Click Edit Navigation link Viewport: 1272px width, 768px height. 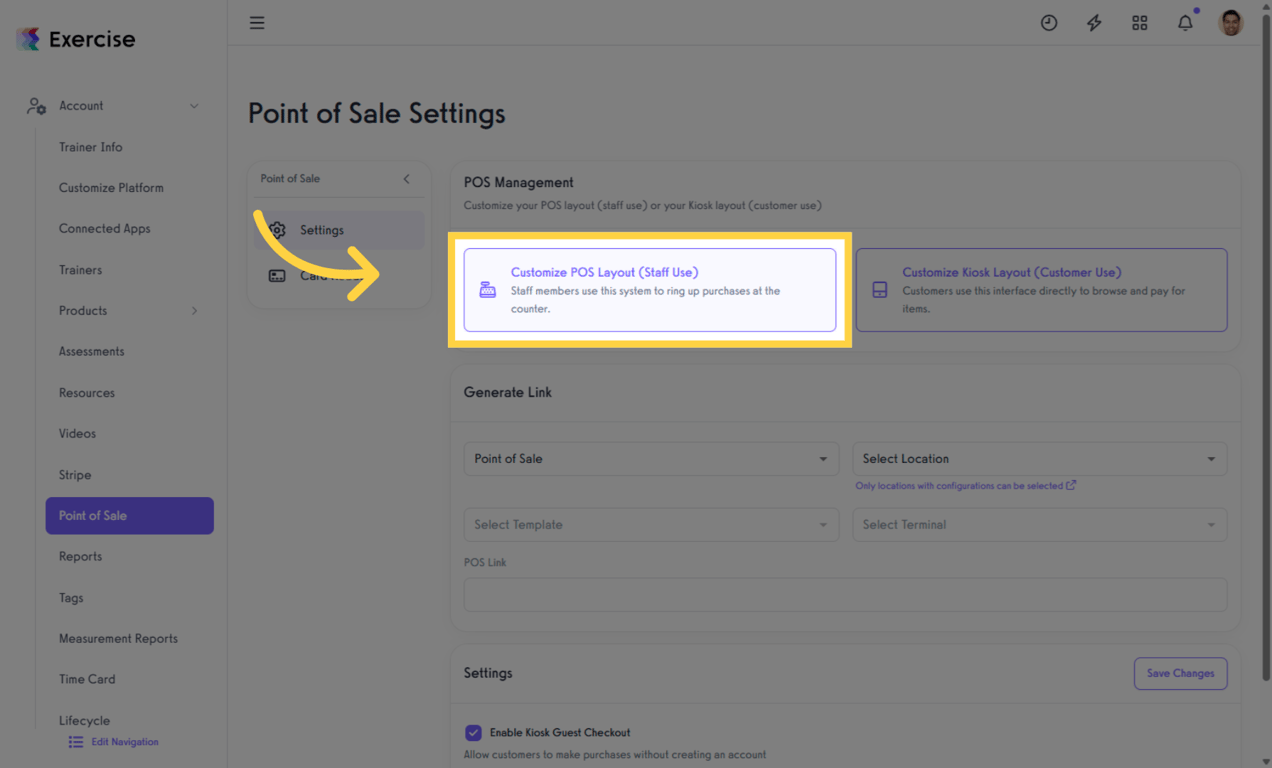point(124,742)
